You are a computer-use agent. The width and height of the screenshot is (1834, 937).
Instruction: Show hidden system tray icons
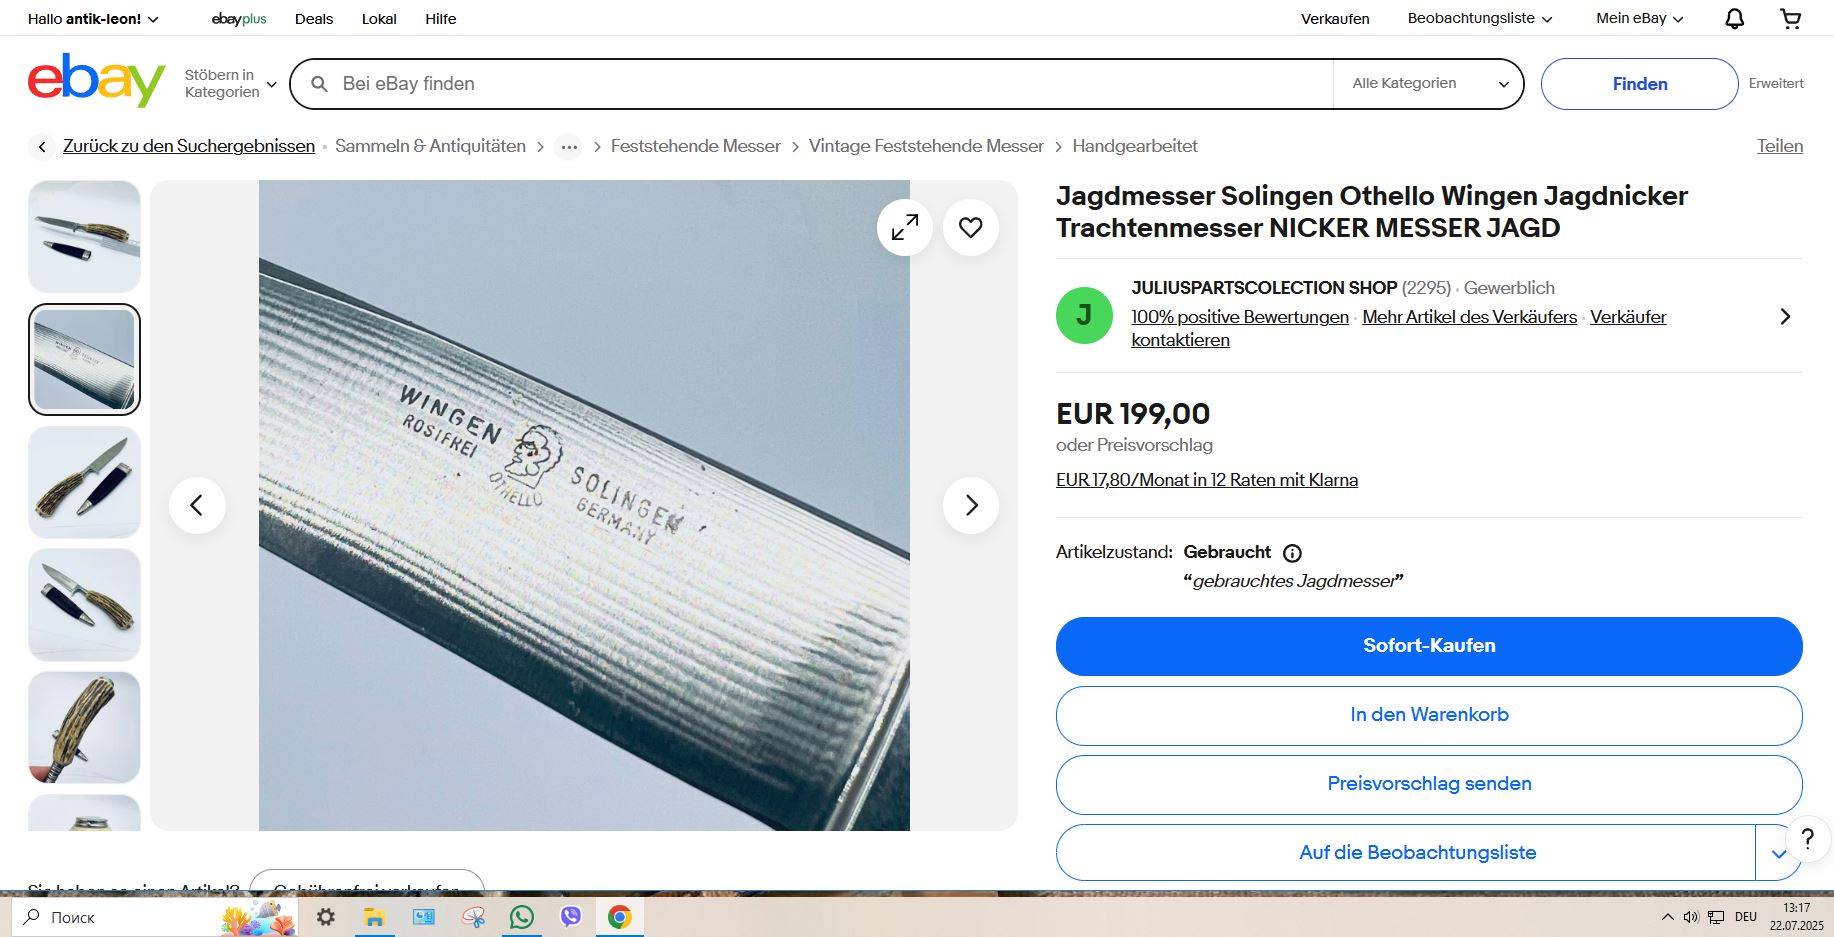1667,917
